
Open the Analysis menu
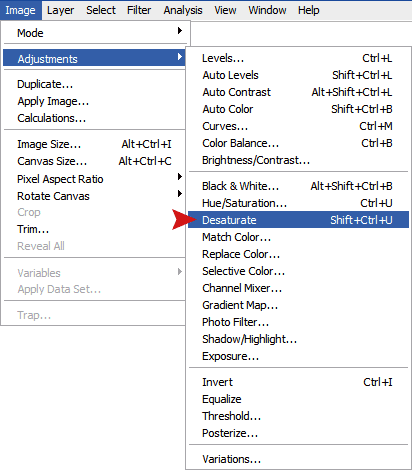[x=183, y=10]
